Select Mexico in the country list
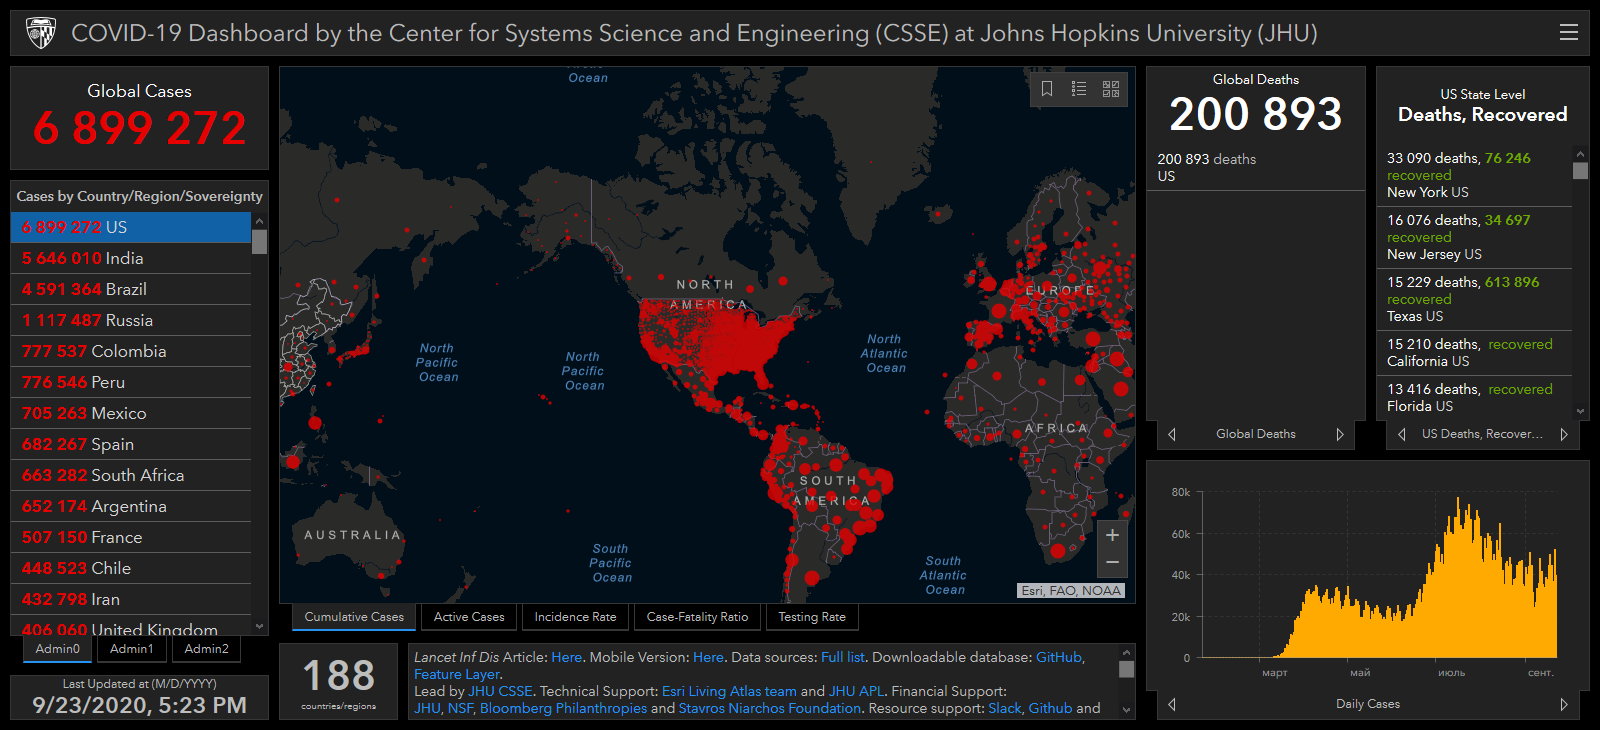 [131, 413]
